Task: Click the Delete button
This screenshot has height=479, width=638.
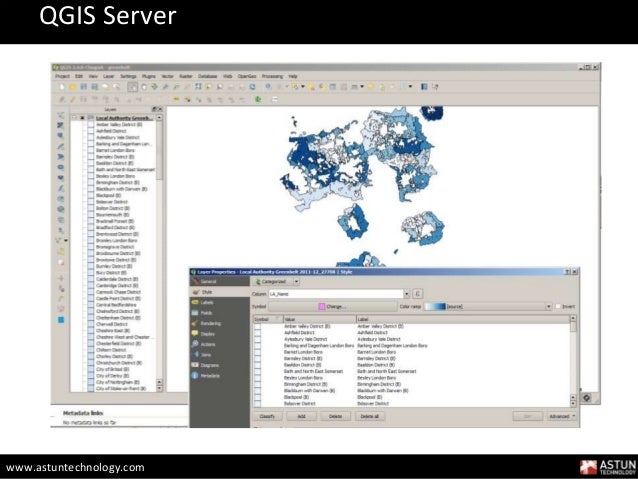Action: pyautogui.click(x=335, y=416)
